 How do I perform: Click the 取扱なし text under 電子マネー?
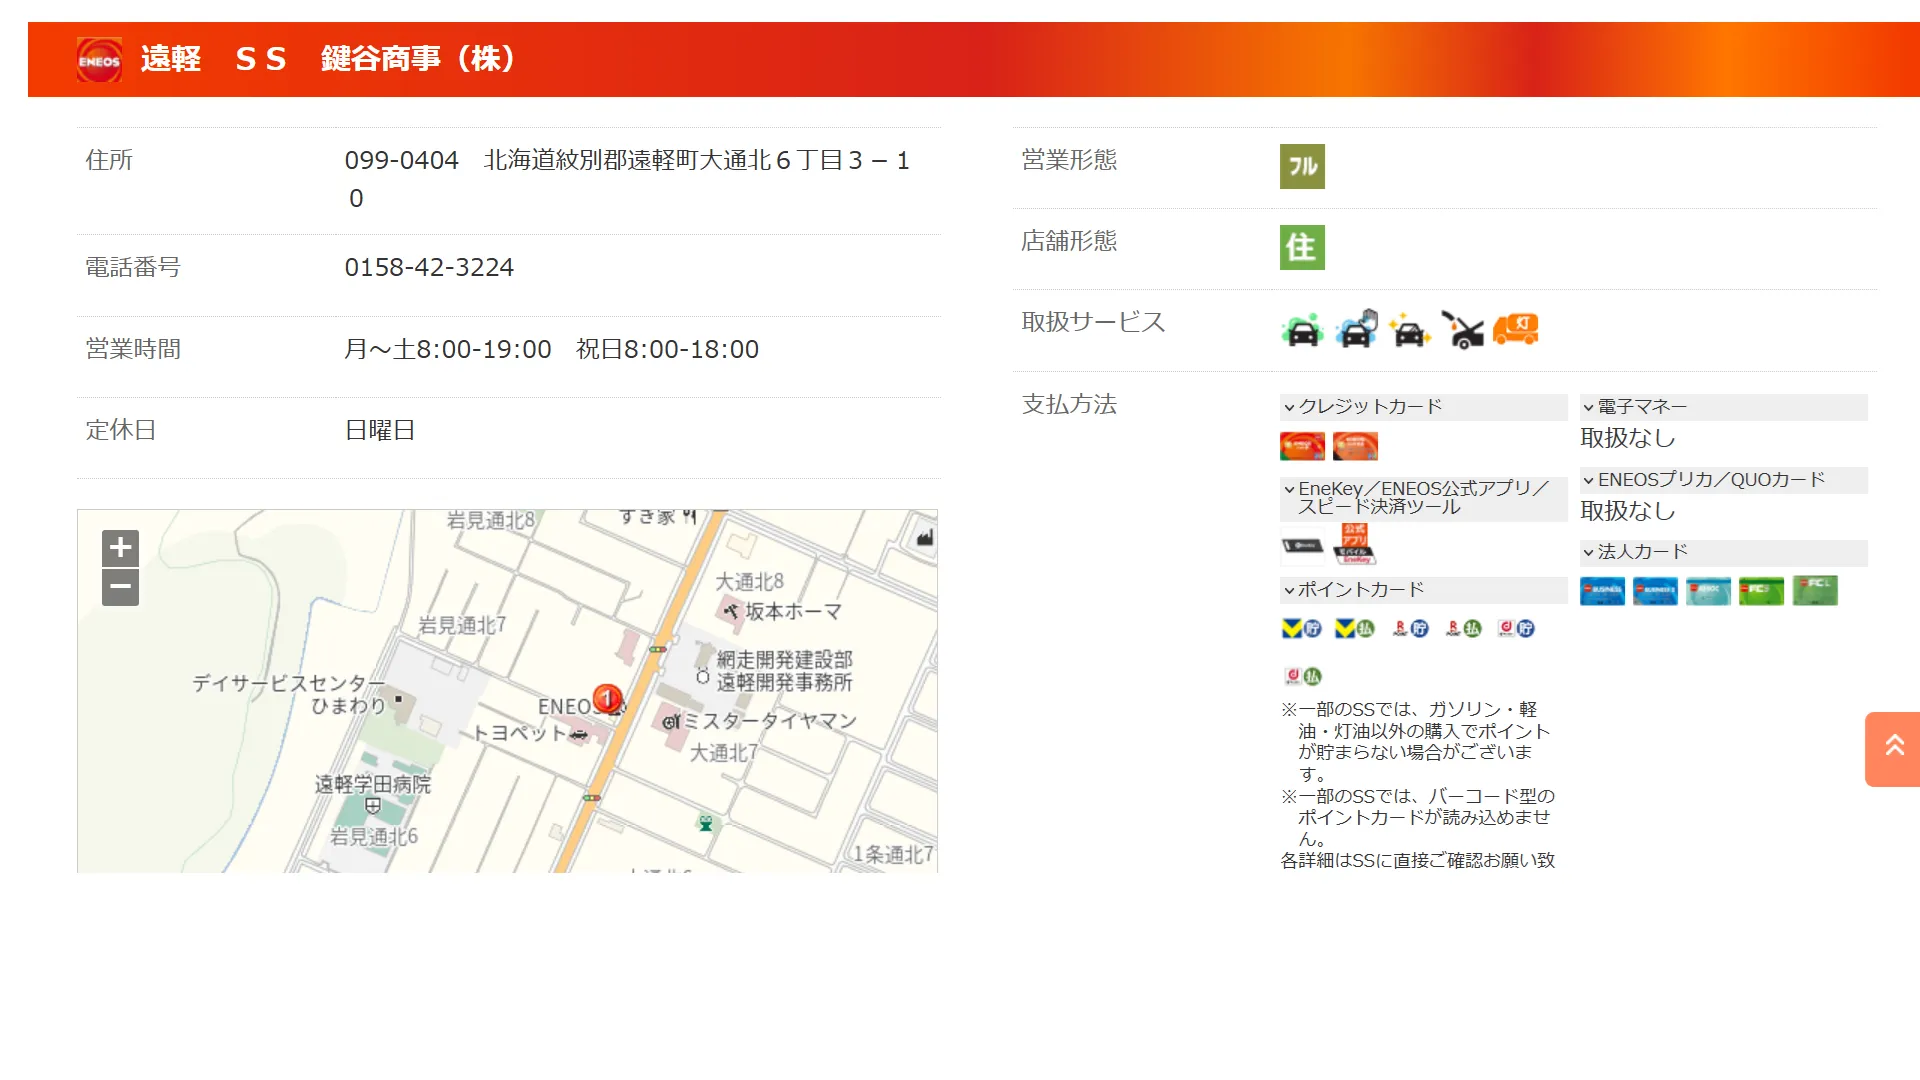[x=1628, y=438]
